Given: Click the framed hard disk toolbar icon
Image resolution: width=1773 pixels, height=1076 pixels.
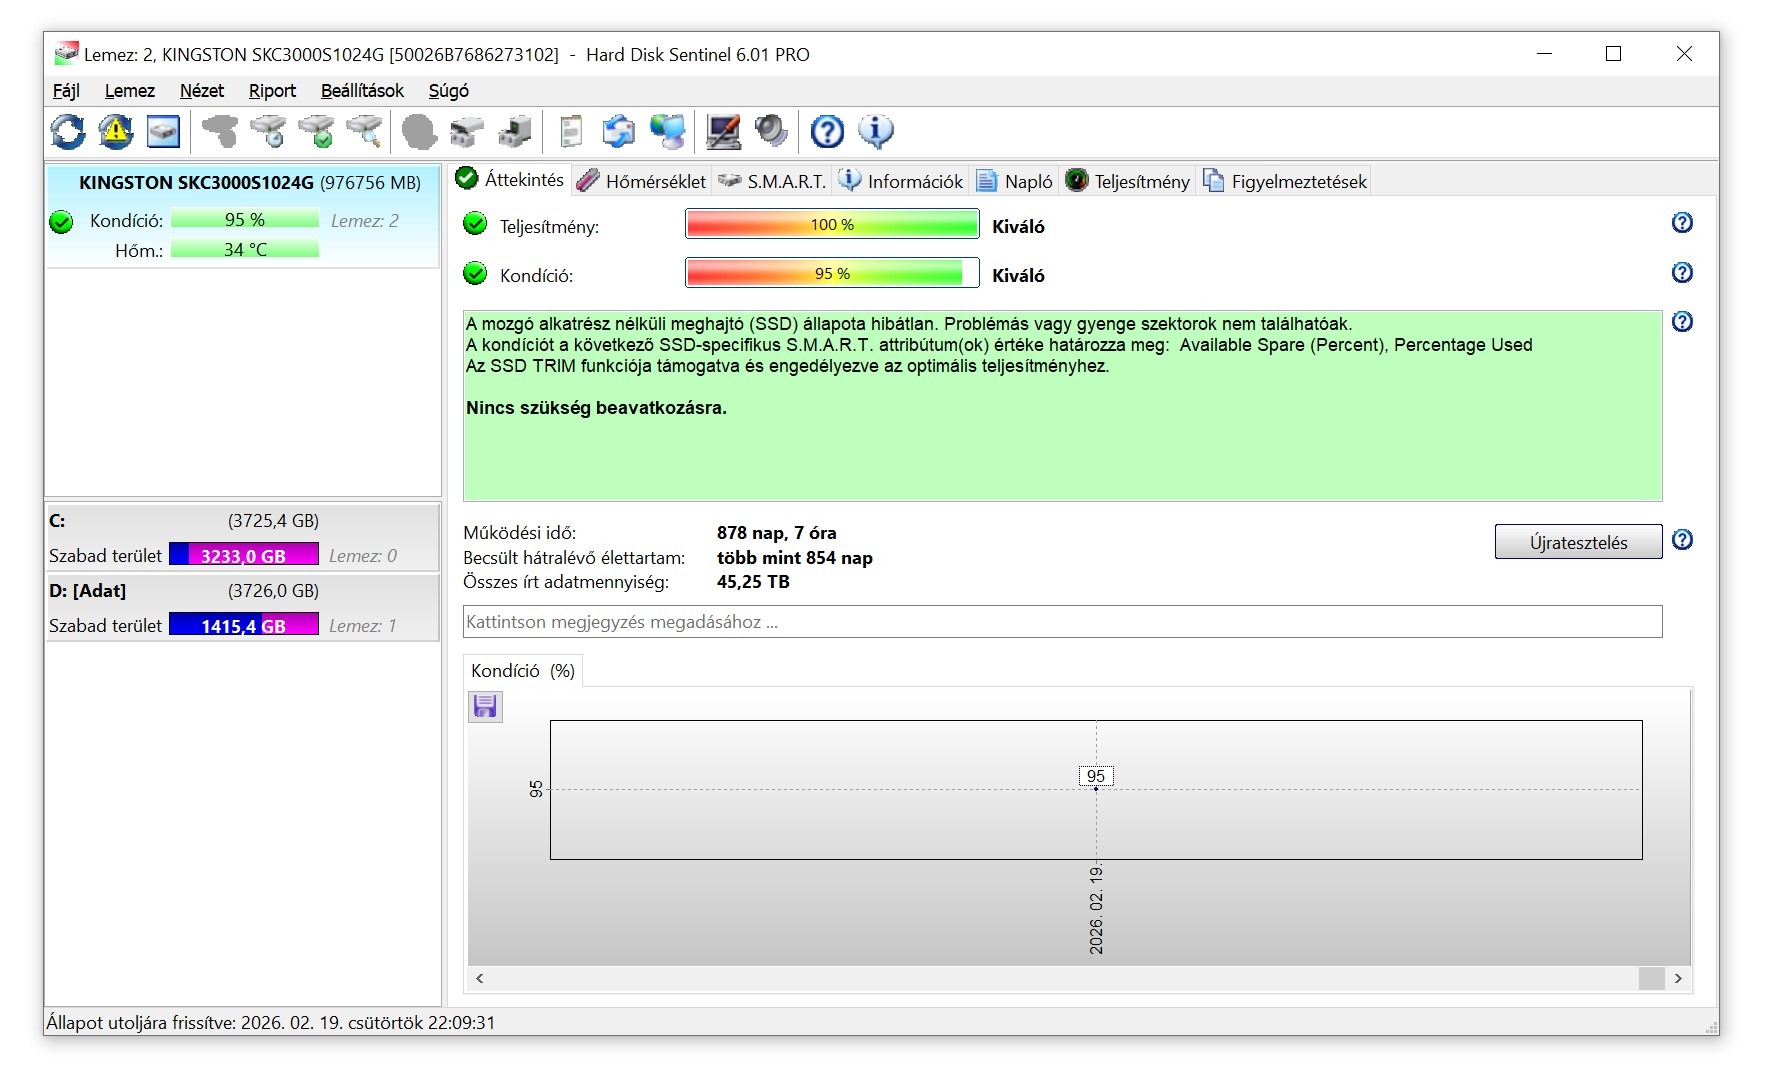Looking at the screenshot, I should coord(164,131).
